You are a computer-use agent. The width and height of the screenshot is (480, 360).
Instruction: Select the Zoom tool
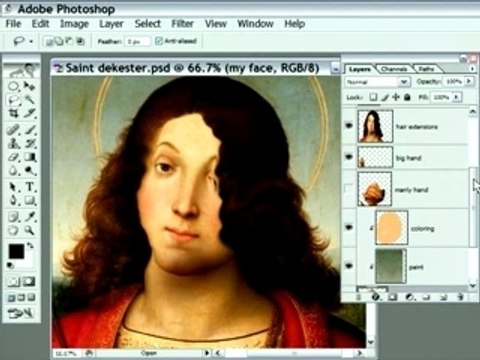tap(30, 230)
